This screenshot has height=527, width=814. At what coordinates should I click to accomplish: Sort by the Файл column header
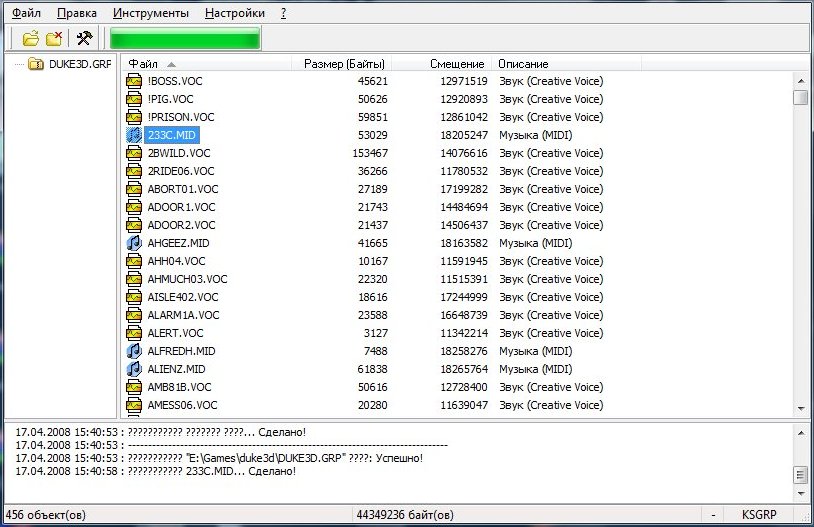point(206,64)
